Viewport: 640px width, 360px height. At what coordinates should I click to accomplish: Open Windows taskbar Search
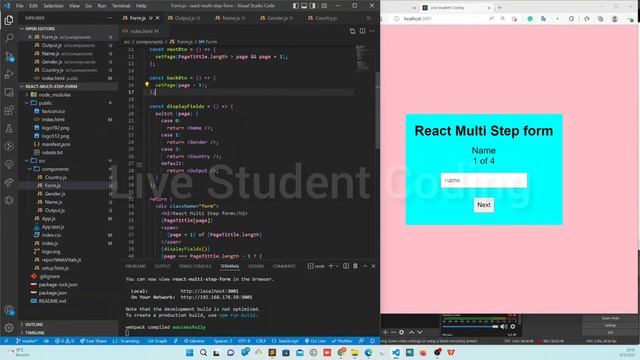pos(203,352)
